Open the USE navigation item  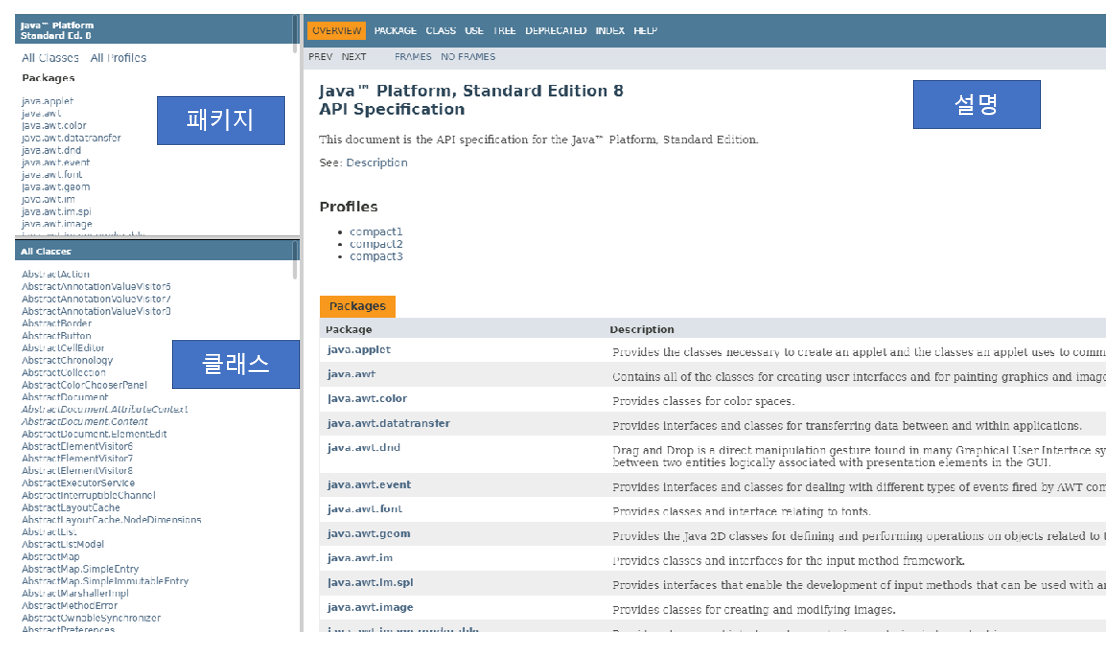(474, 30)
